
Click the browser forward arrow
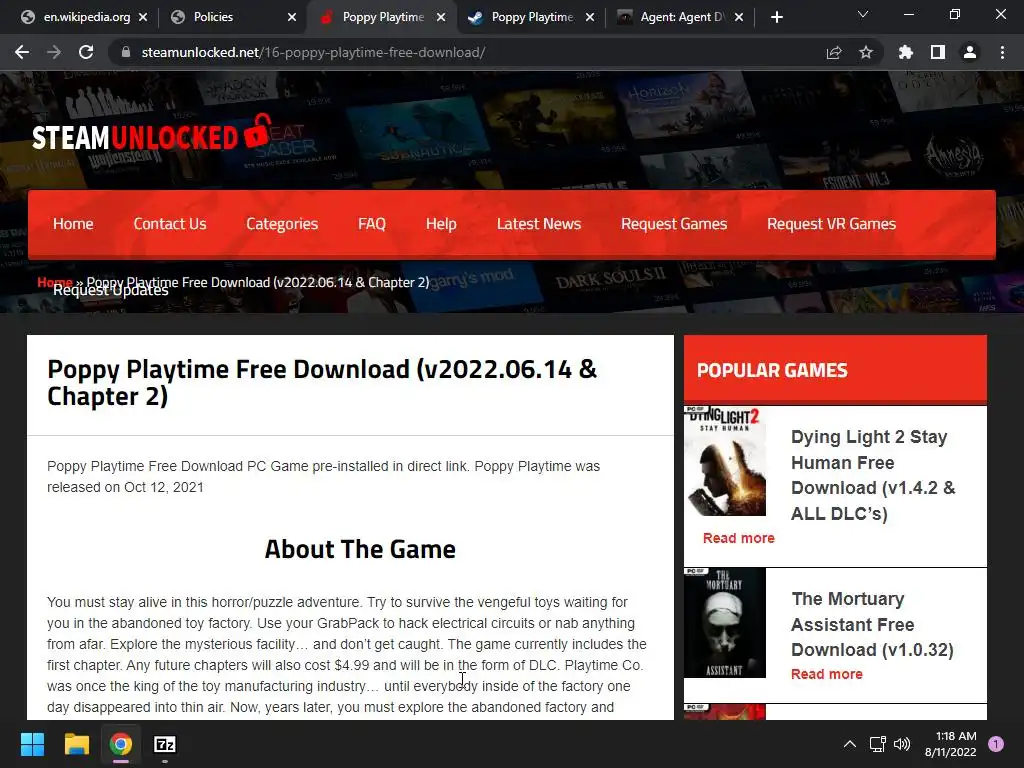coord(54,52)
